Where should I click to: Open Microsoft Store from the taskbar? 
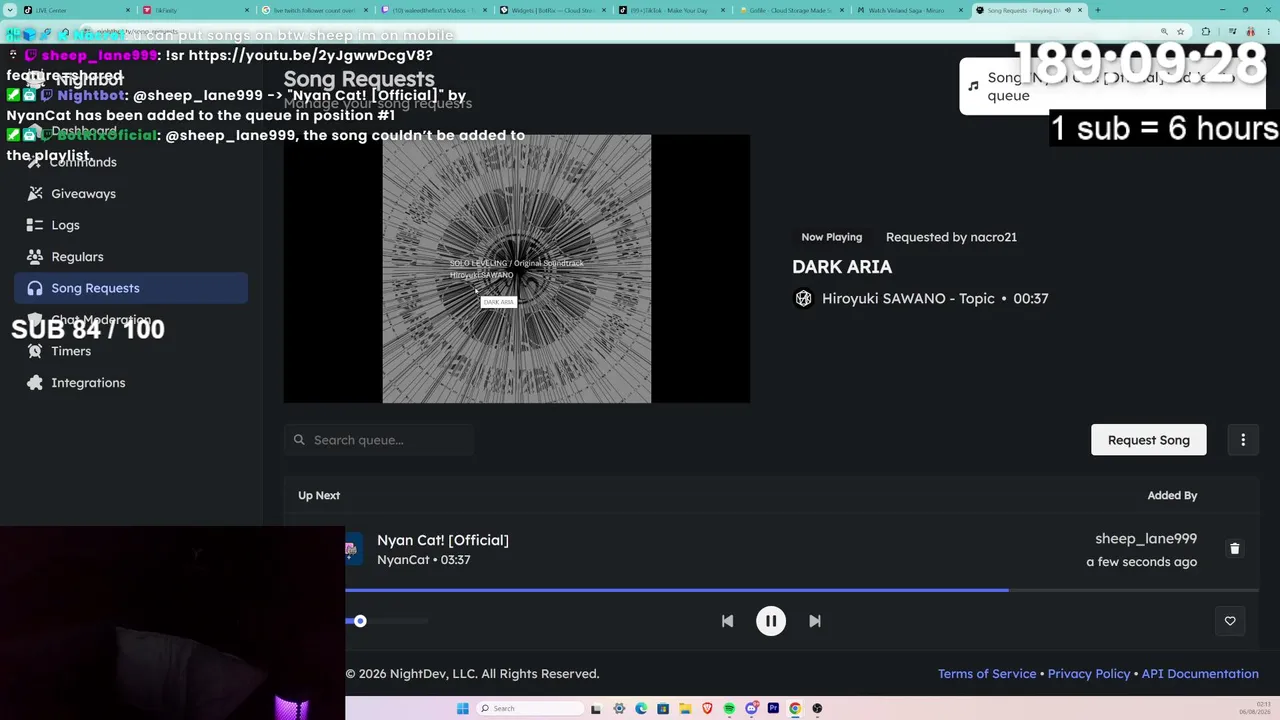click(x=663, y=708)
